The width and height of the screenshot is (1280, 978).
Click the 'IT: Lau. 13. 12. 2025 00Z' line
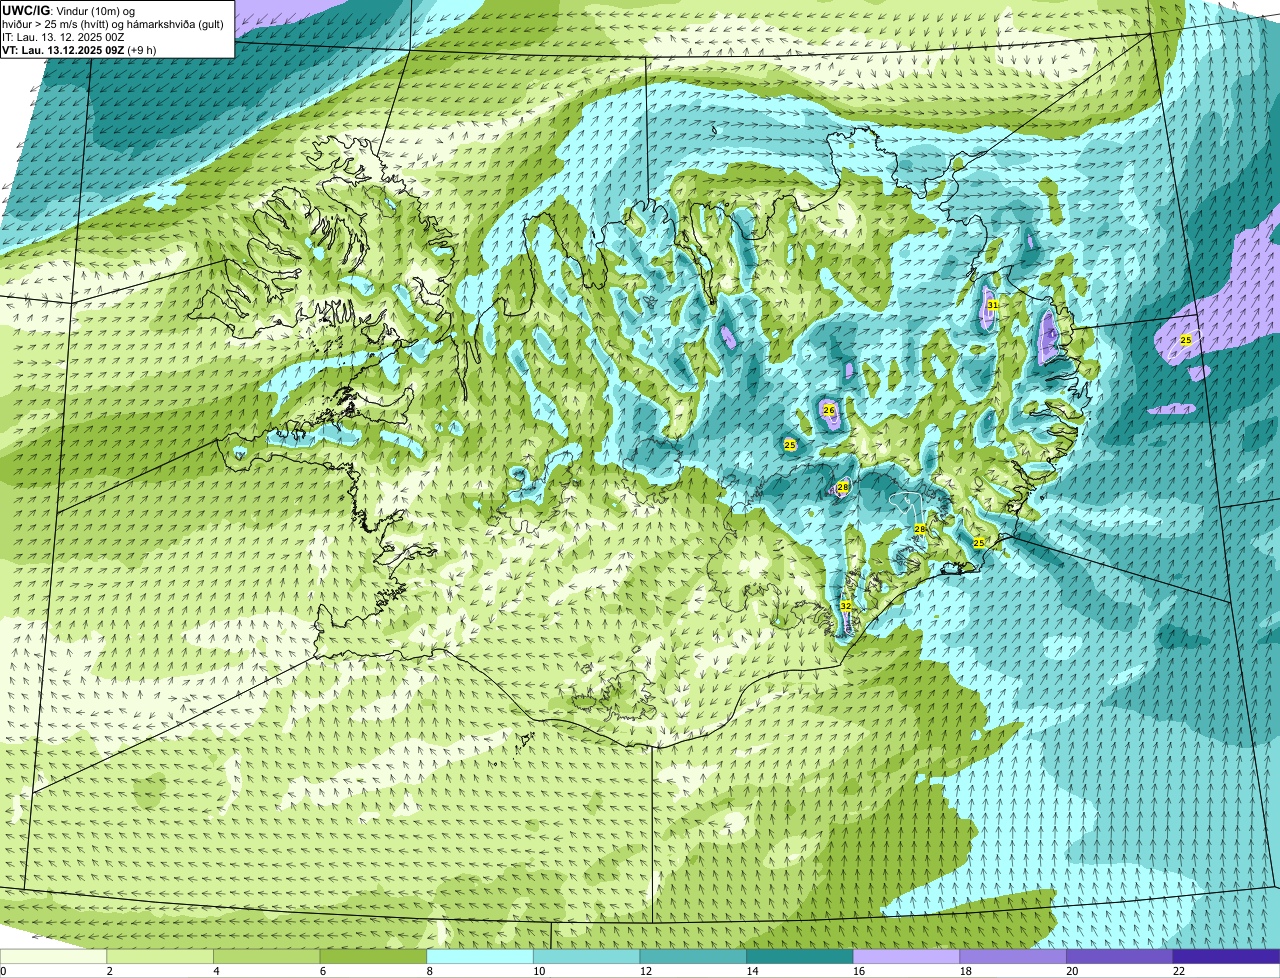click(x=64, y=37)
